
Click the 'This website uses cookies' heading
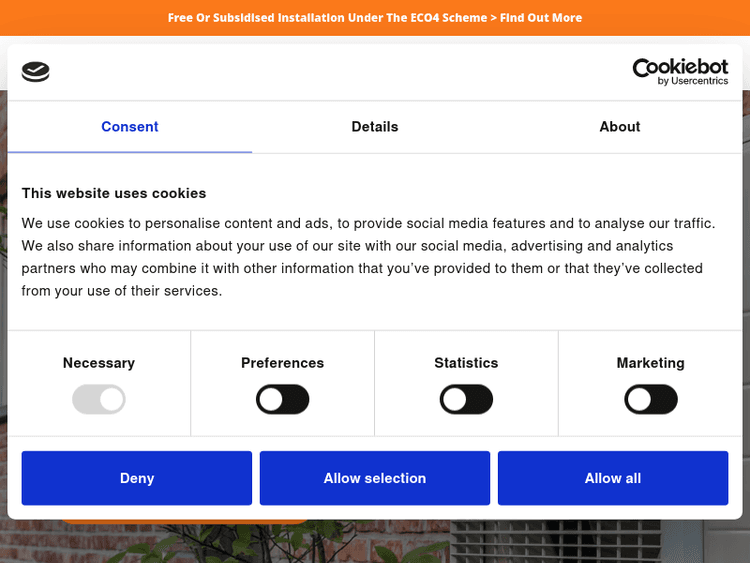[114, 193]
